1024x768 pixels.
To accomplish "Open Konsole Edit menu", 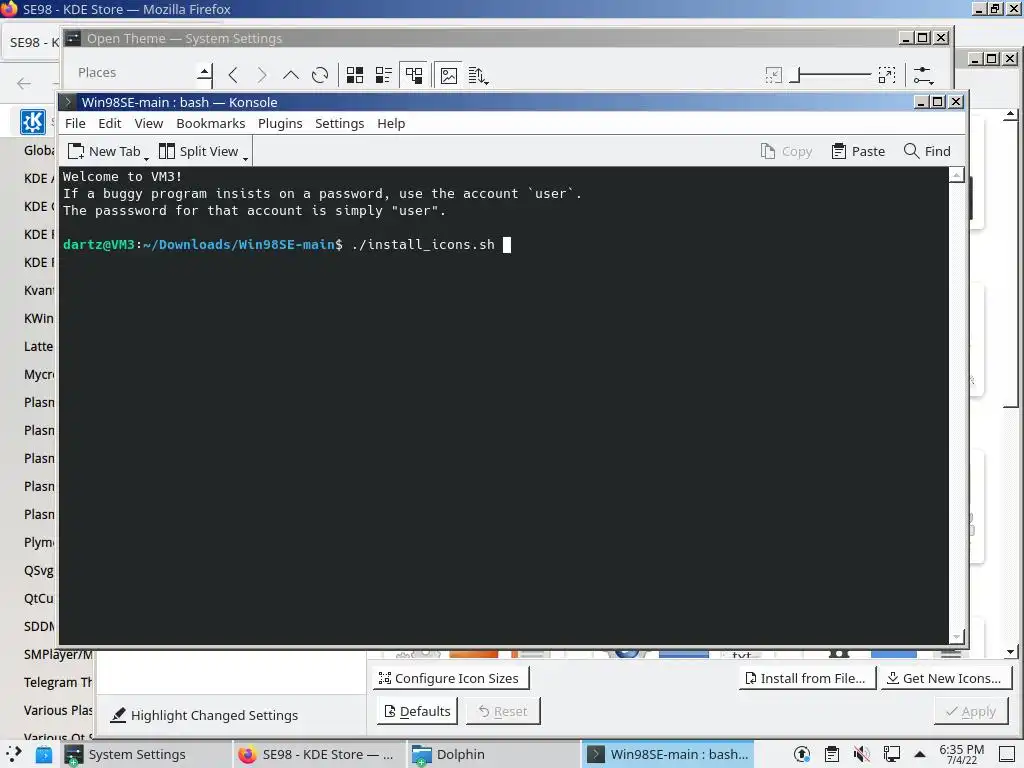I will click(x=110, y=123).
